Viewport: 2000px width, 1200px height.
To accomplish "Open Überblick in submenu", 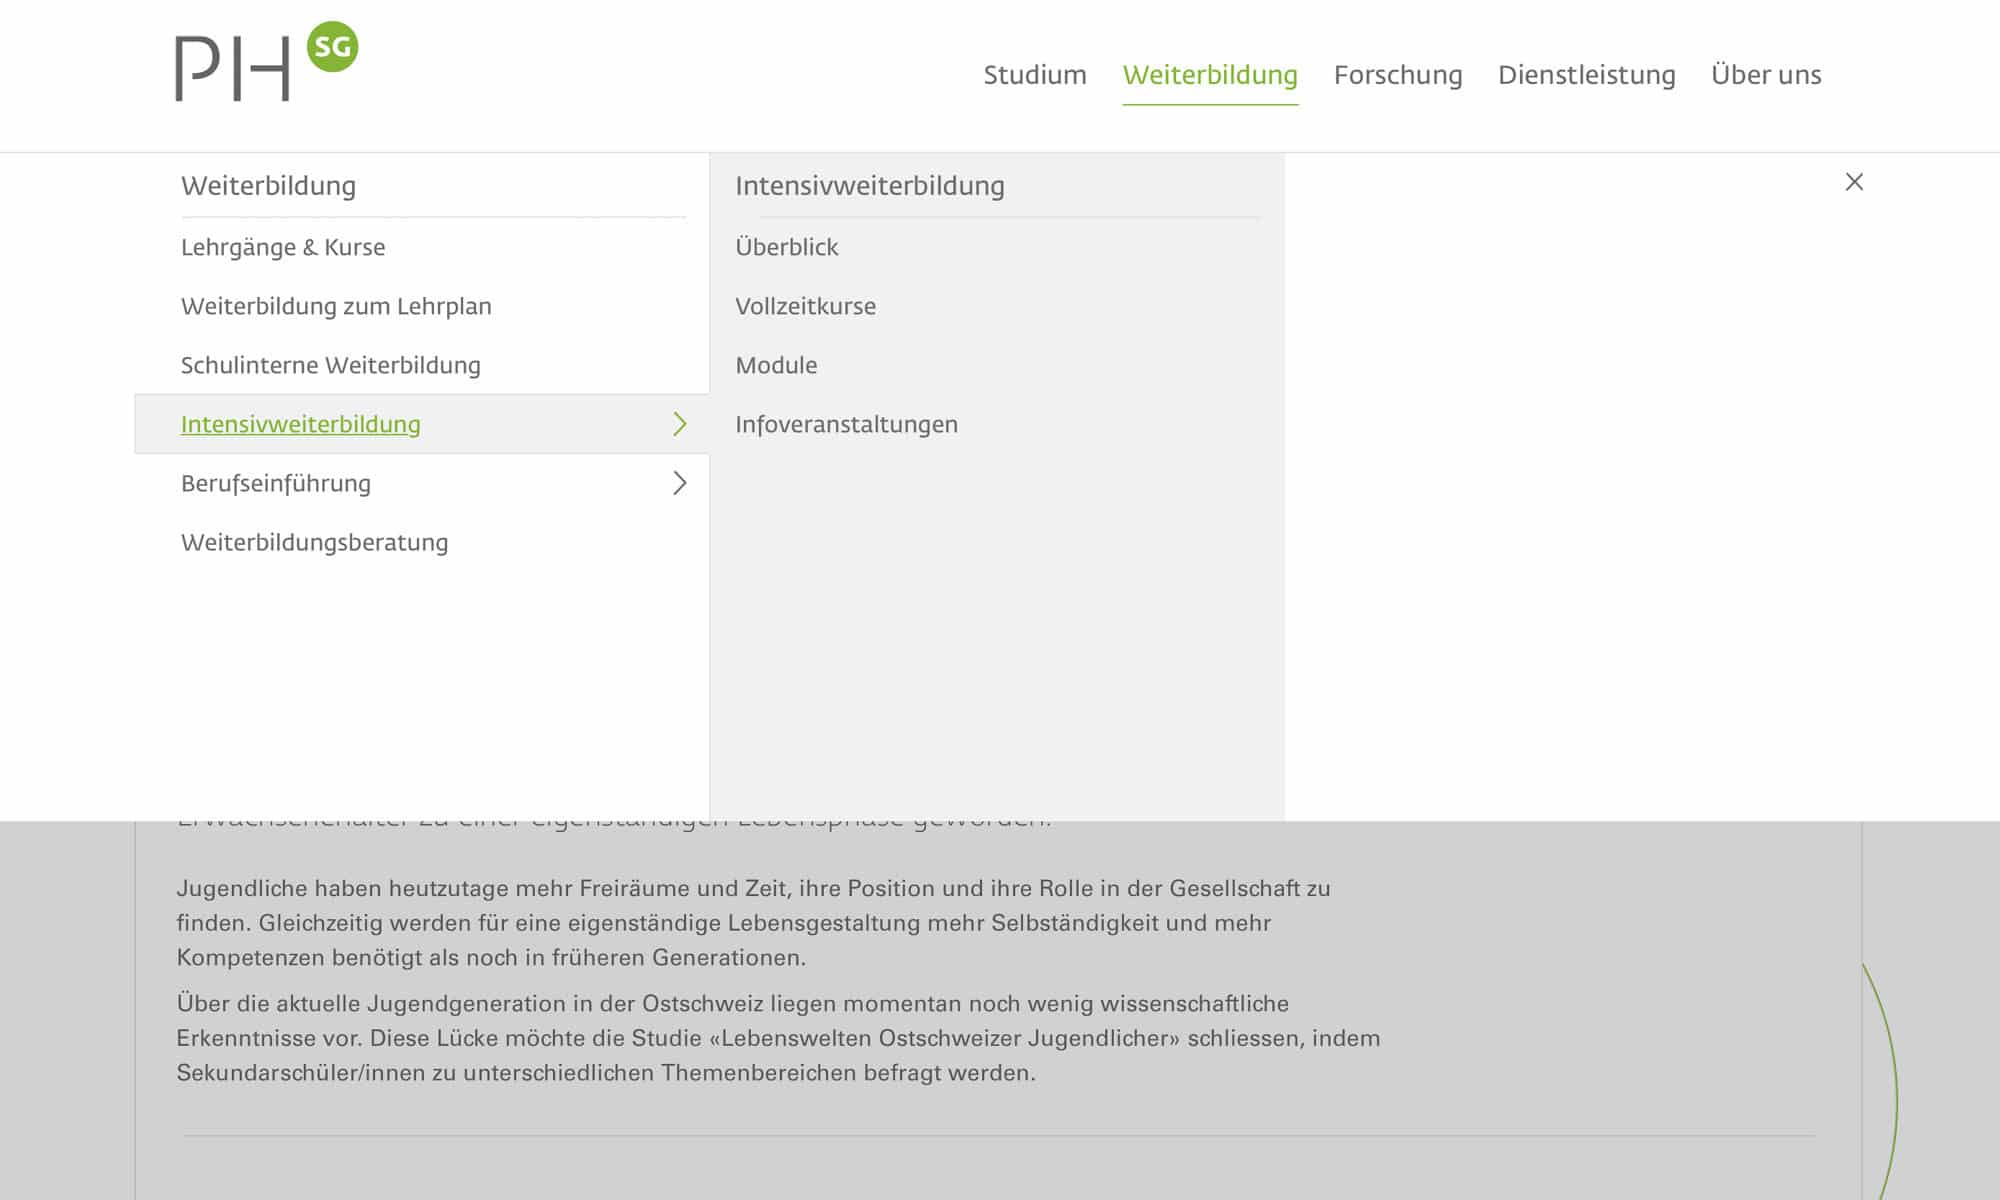I will (x=786, y=247).
